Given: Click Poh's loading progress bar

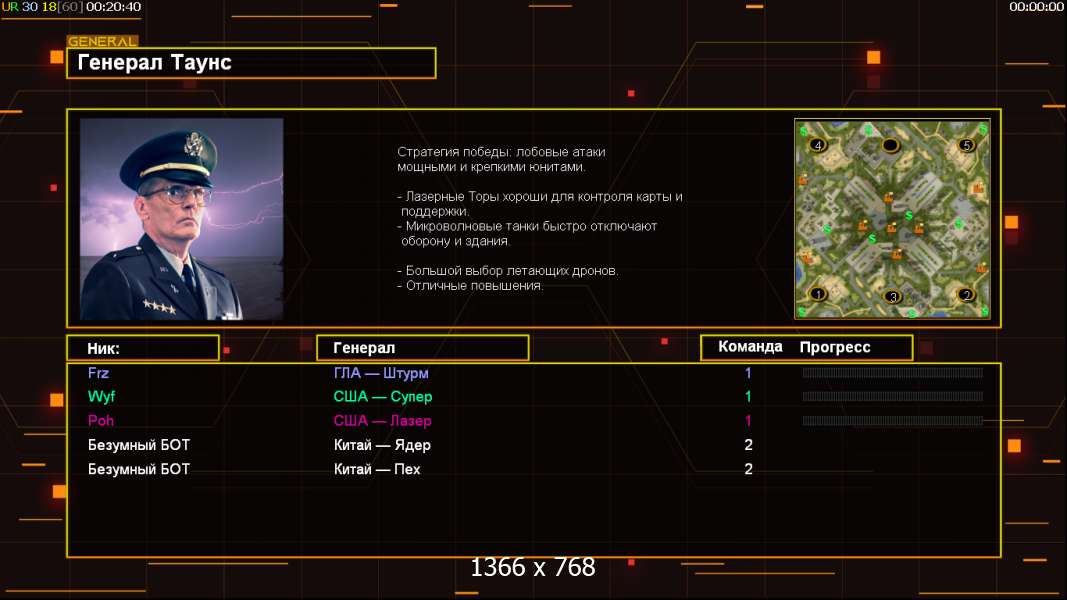Looking at the screenshot, I should pos(893,420).
